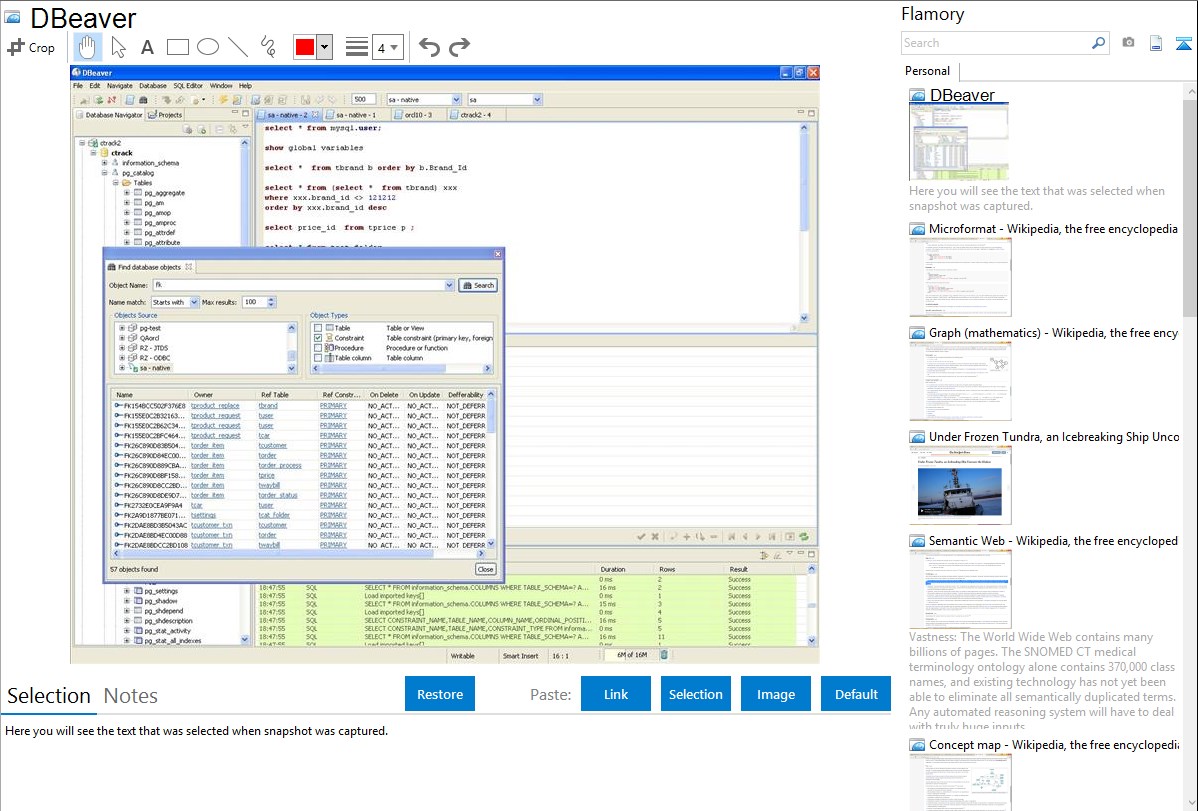The width and height of the screenshot is (1198, 811).
Task: Click the Crop tool
Action: (31, 47)
